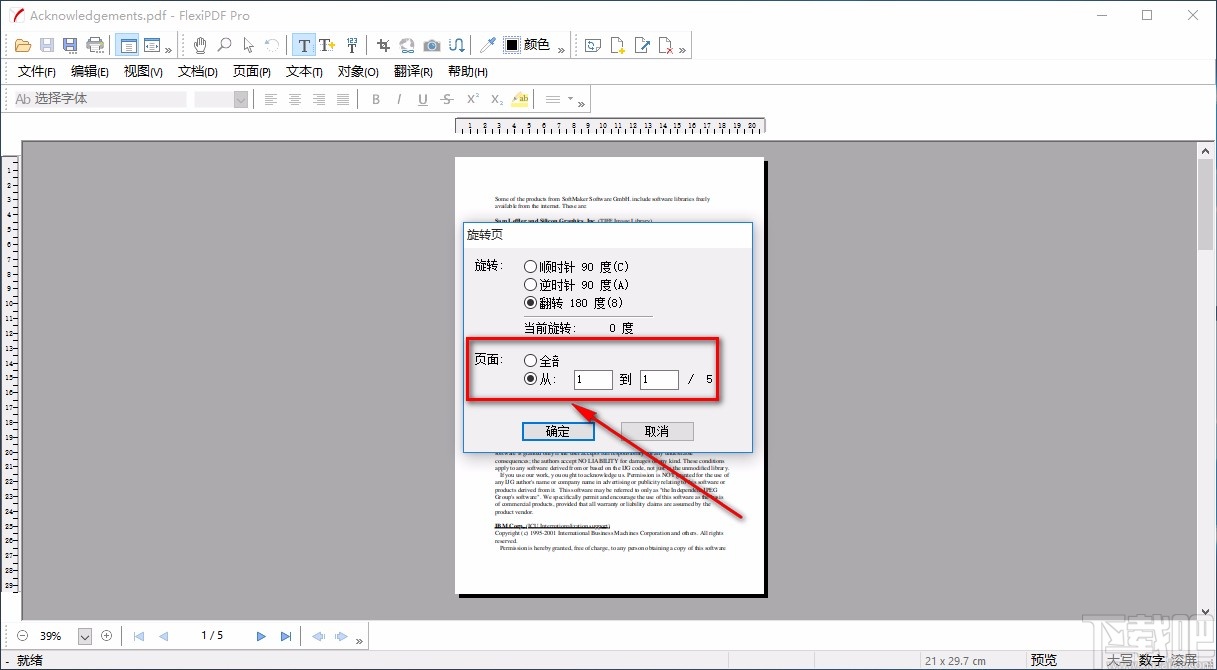Screen dimensions: 1217x670
Task: Click the zoom out minus icon
Action: pos(22,636)
